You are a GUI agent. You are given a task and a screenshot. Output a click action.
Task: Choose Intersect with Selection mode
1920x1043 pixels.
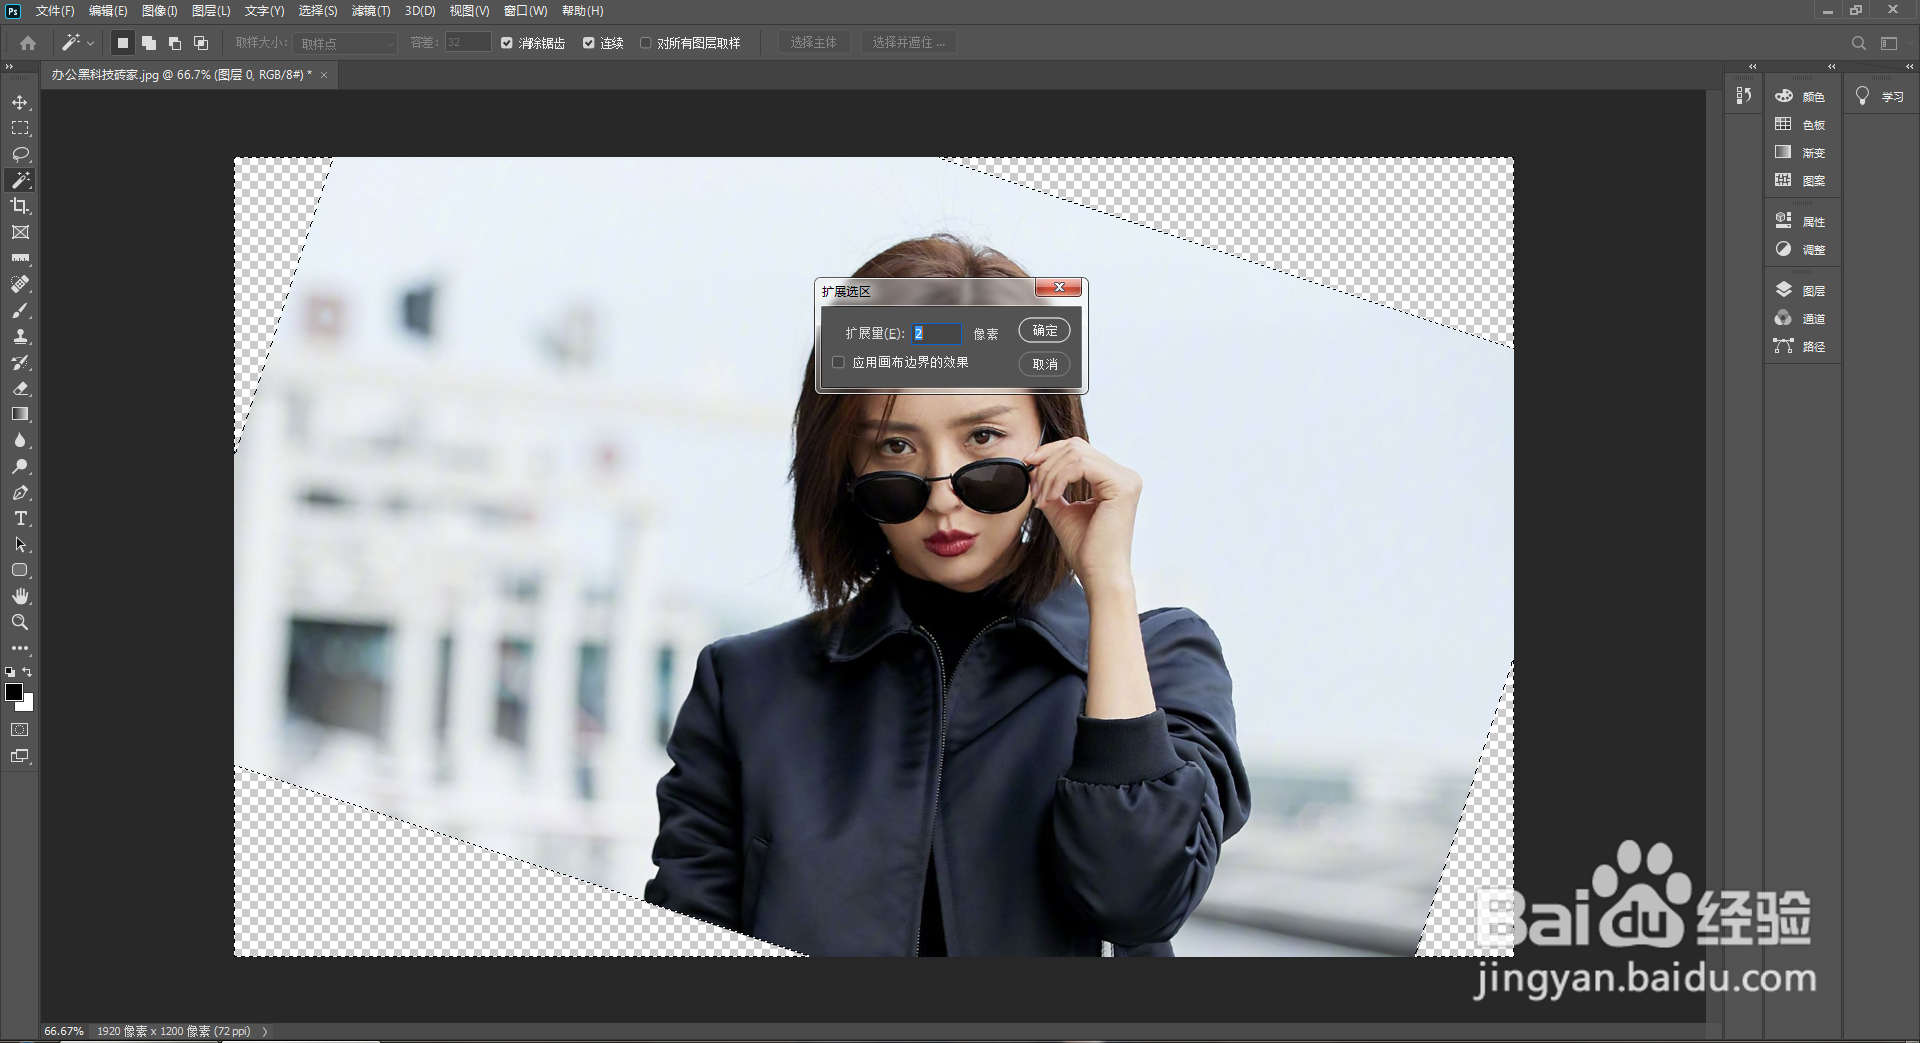tap(201, 43)
